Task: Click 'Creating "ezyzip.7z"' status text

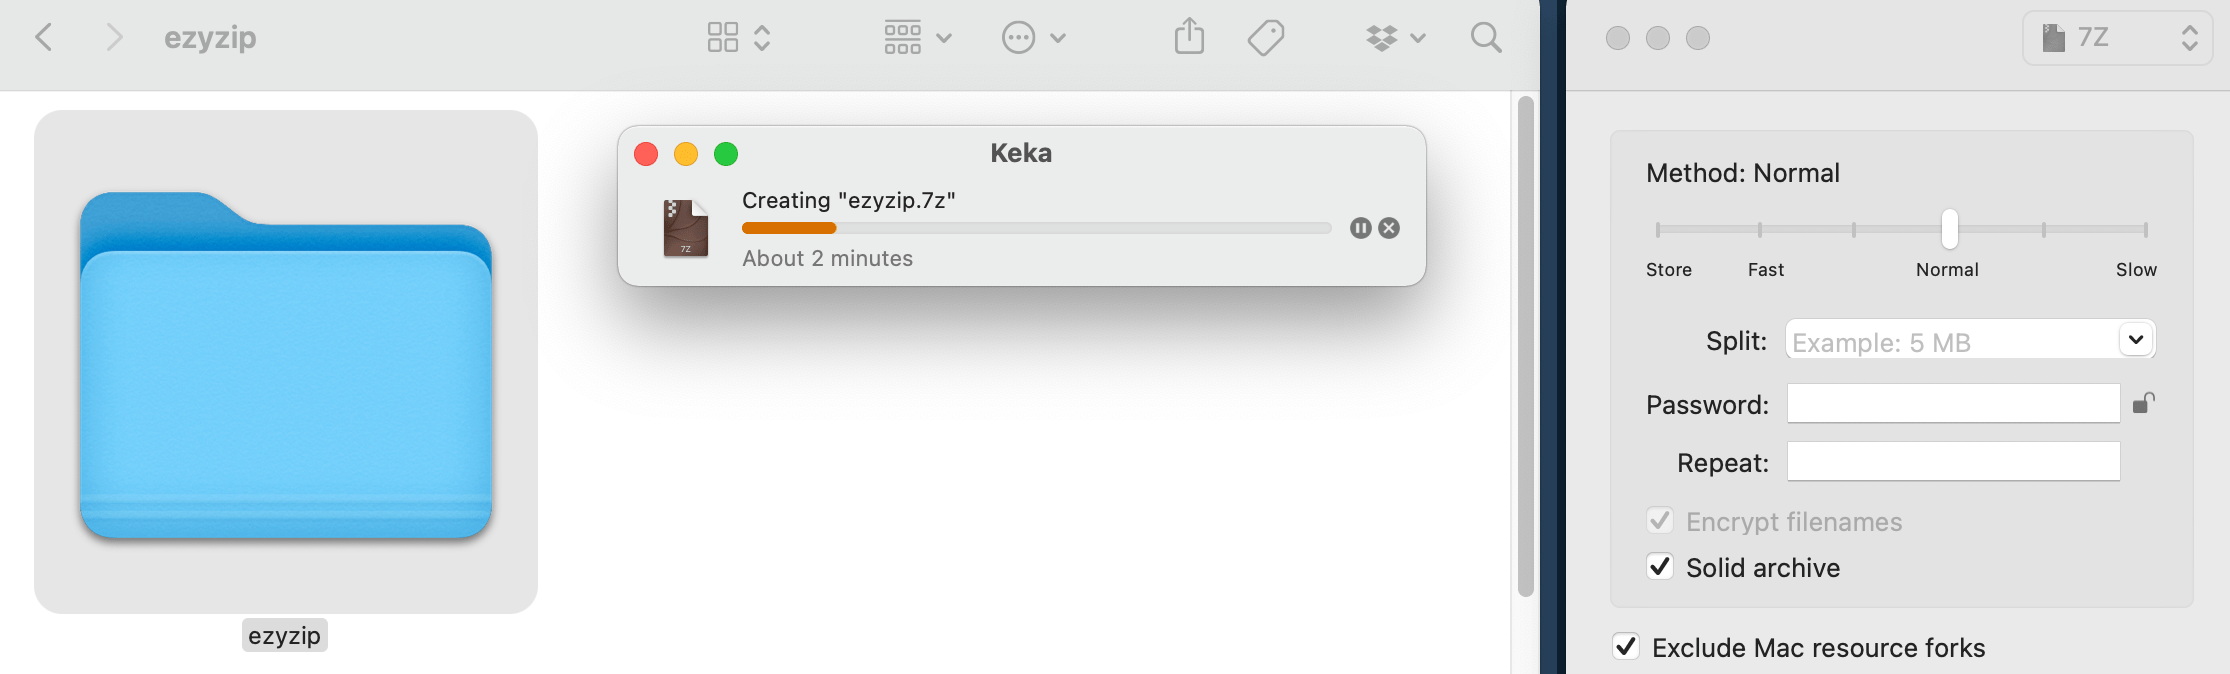Action: pos(848,200)
